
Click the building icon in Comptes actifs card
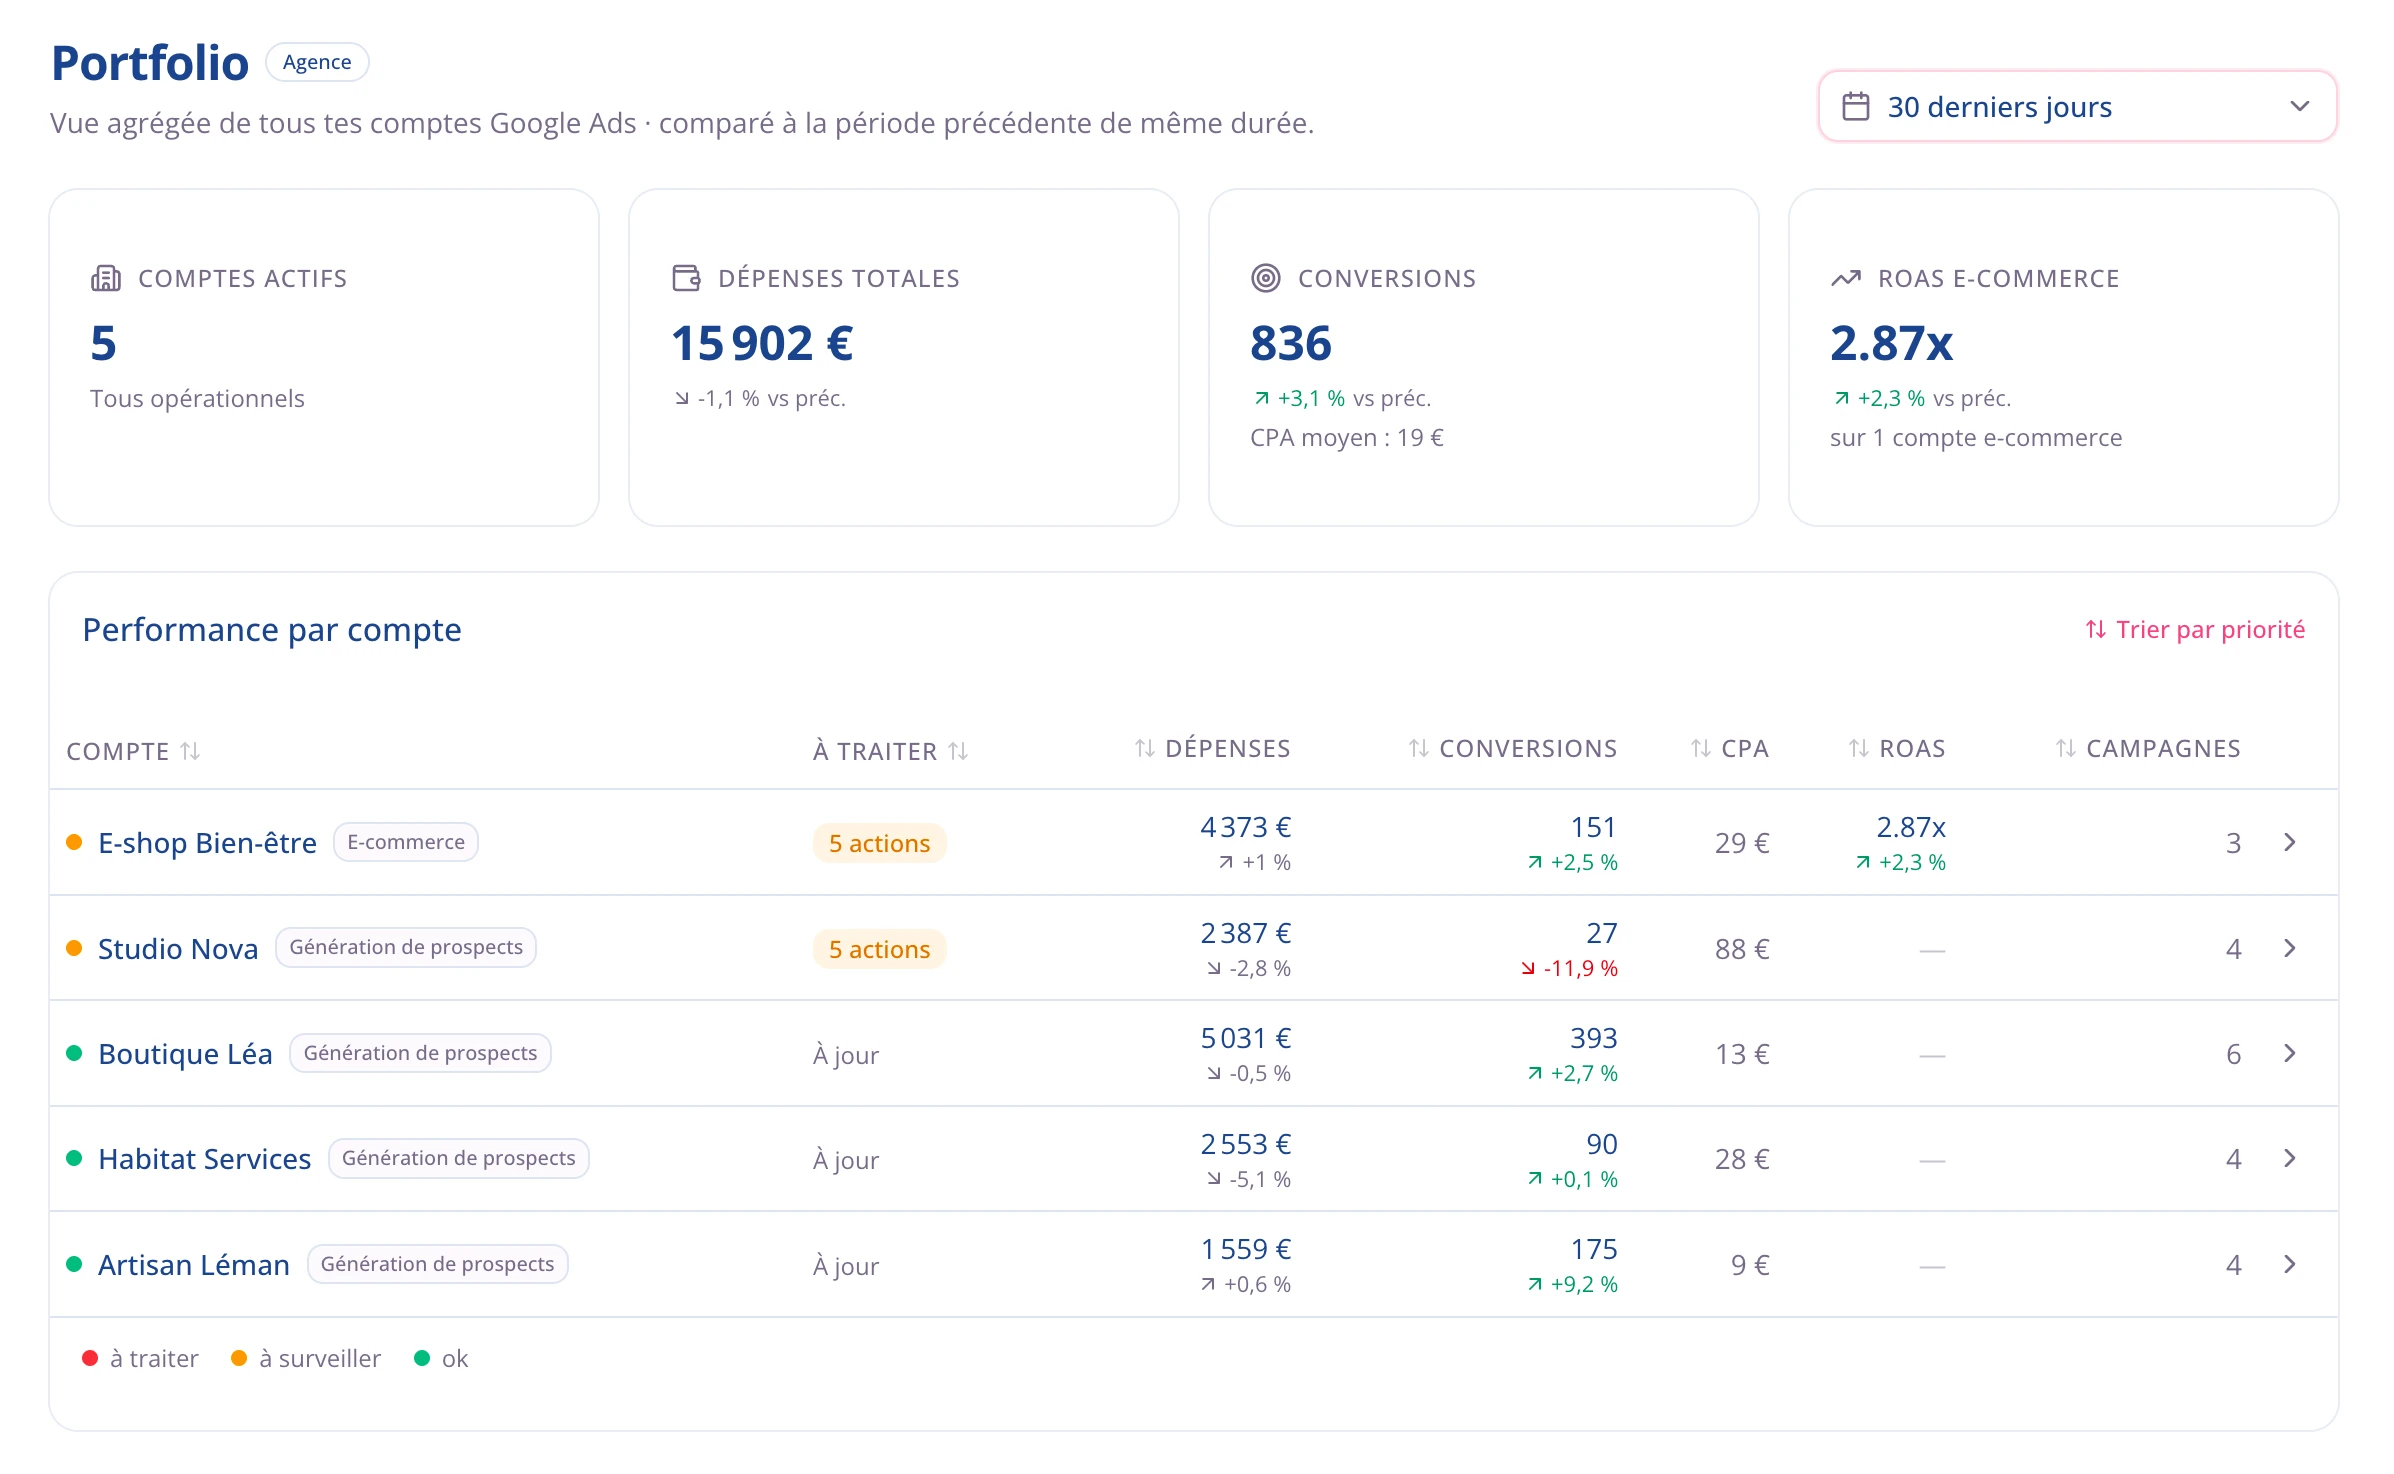106,278
